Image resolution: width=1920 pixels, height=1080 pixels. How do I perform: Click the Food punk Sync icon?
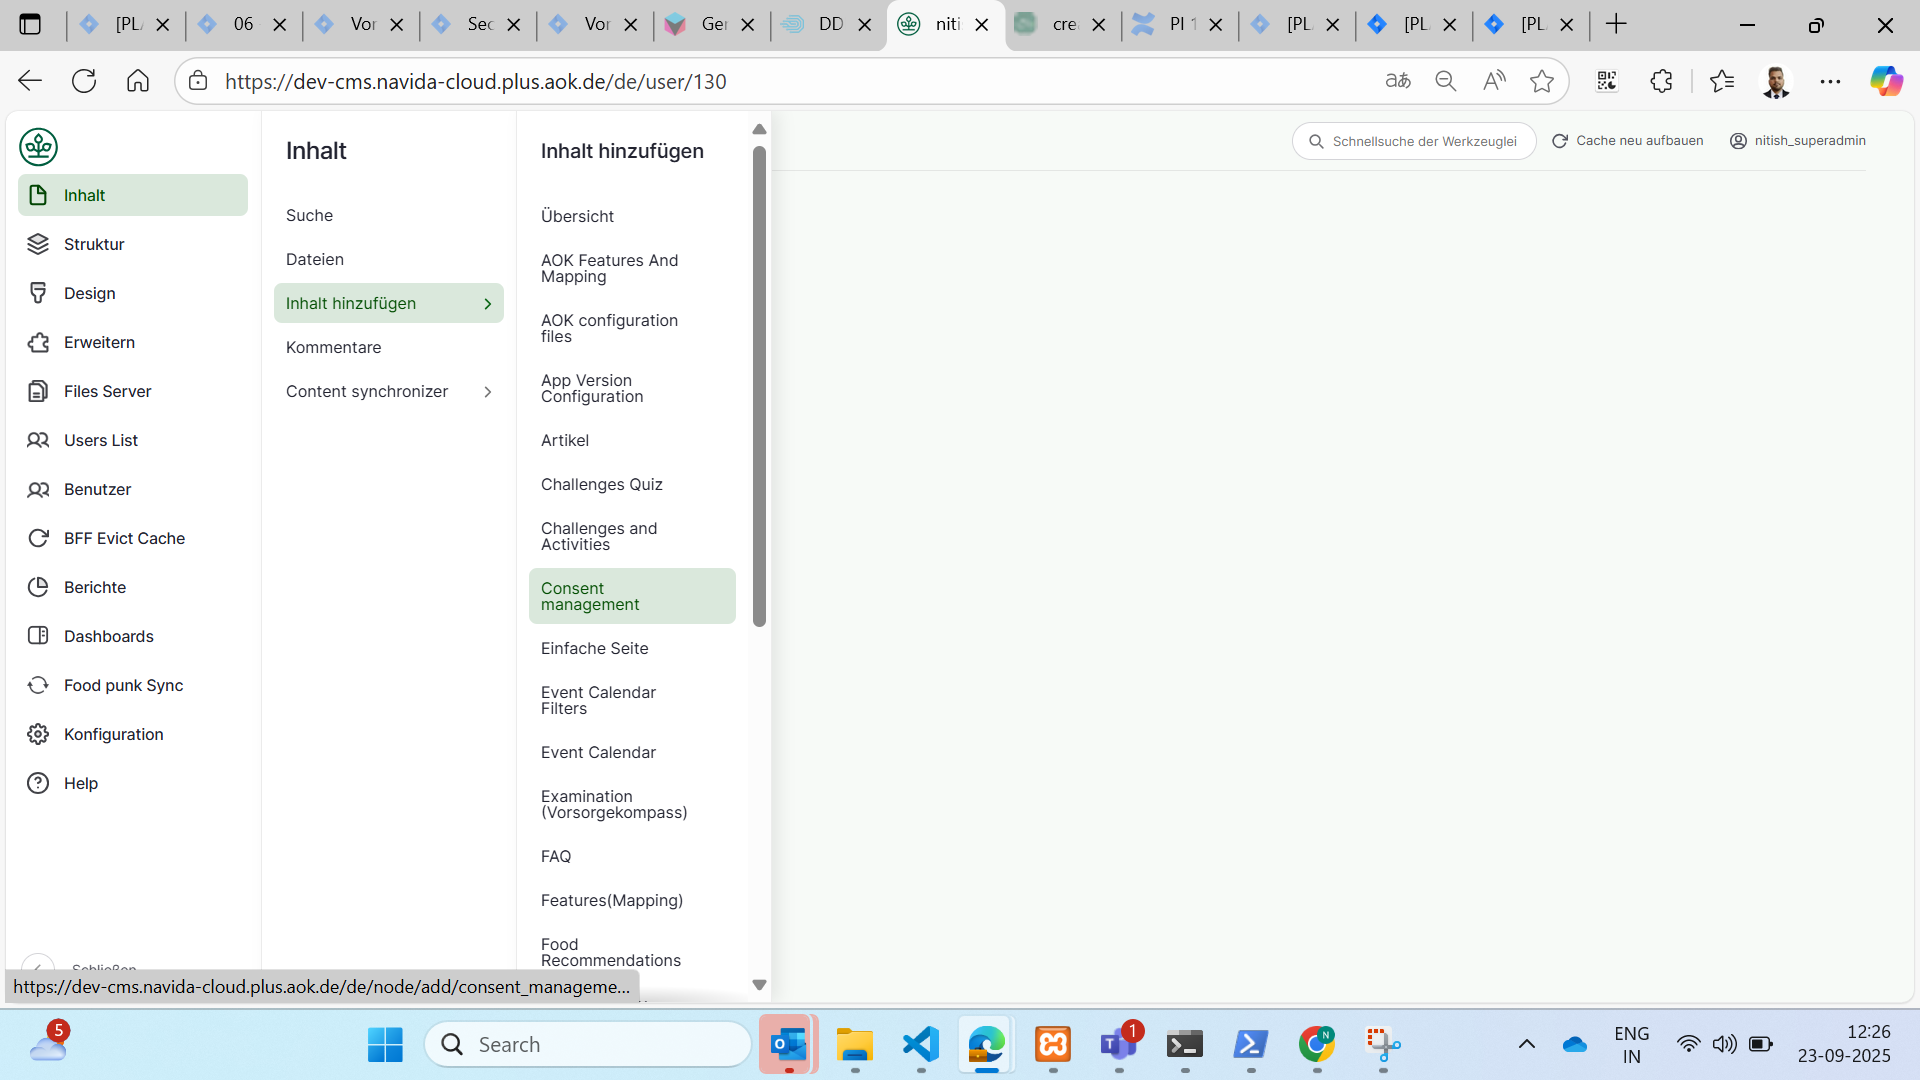click(38, 685)
